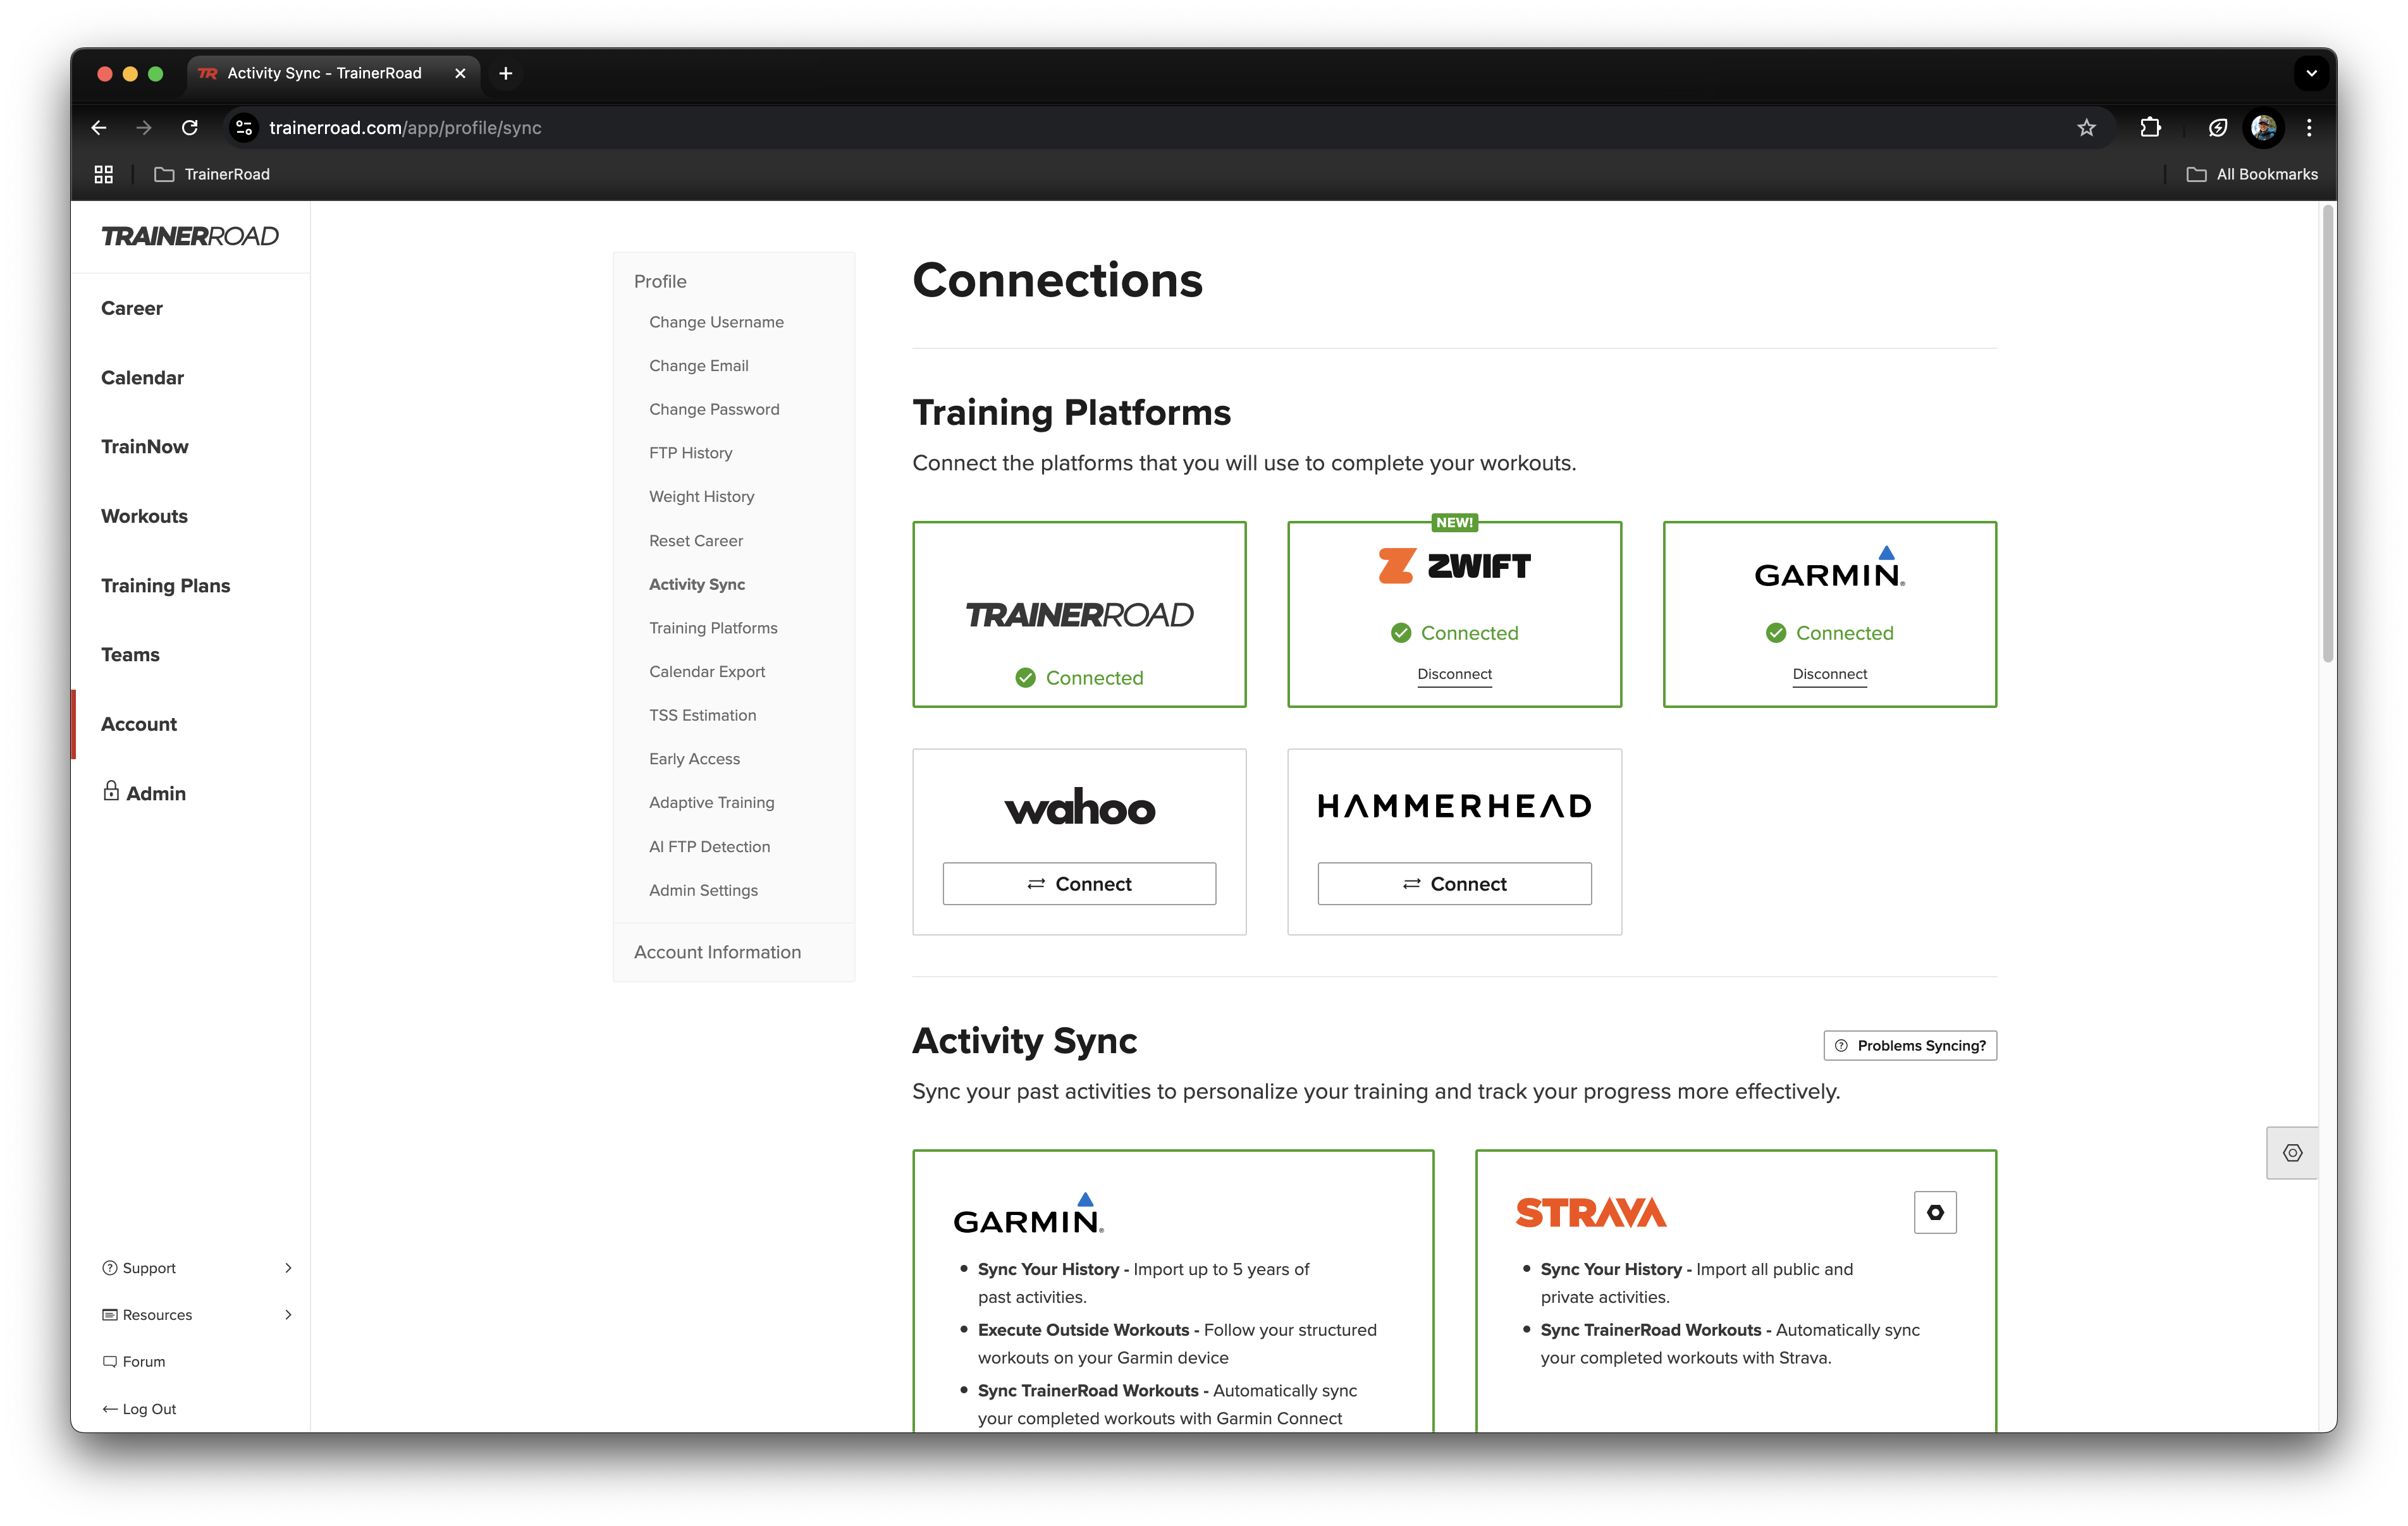Screen dimensions: 2408x1526
Task: Click the Garmin logo in Training Platforms
Action: 1829,567
